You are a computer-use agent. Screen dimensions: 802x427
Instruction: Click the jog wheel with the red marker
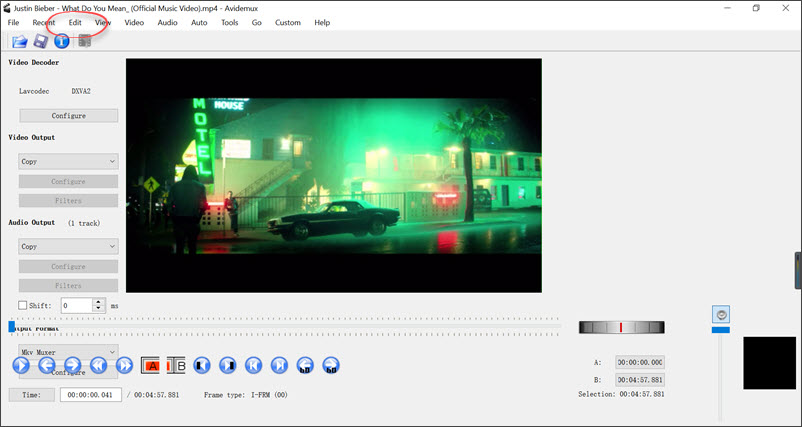point(621,327)
